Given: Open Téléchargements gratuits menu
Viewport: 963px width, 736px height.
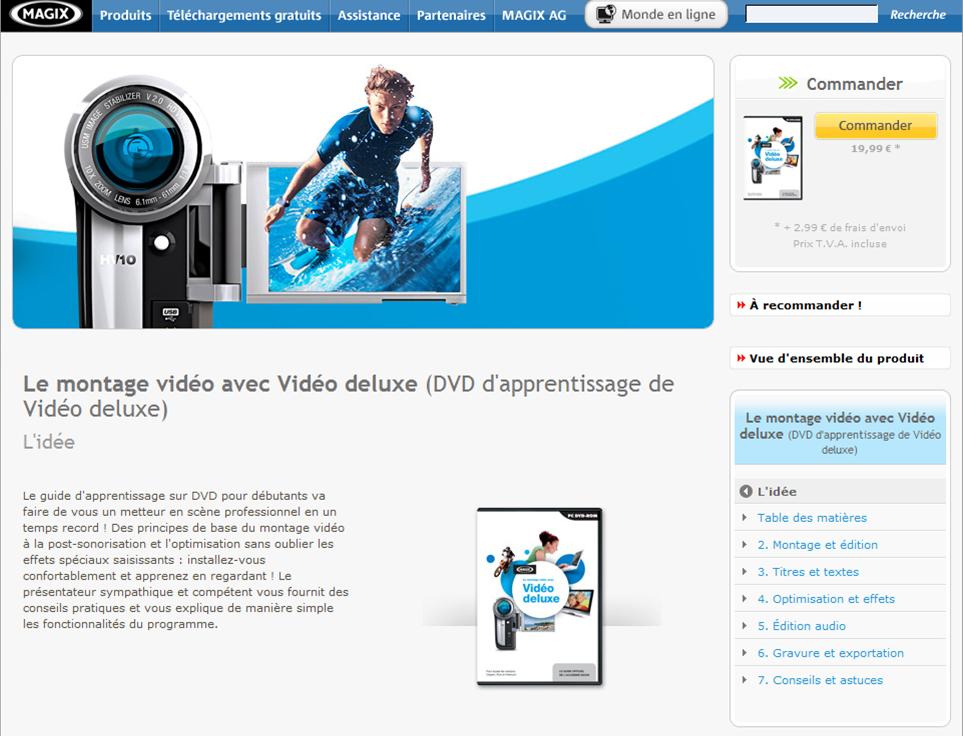Looking at the screenshot, I should click(x=244, y=15).
